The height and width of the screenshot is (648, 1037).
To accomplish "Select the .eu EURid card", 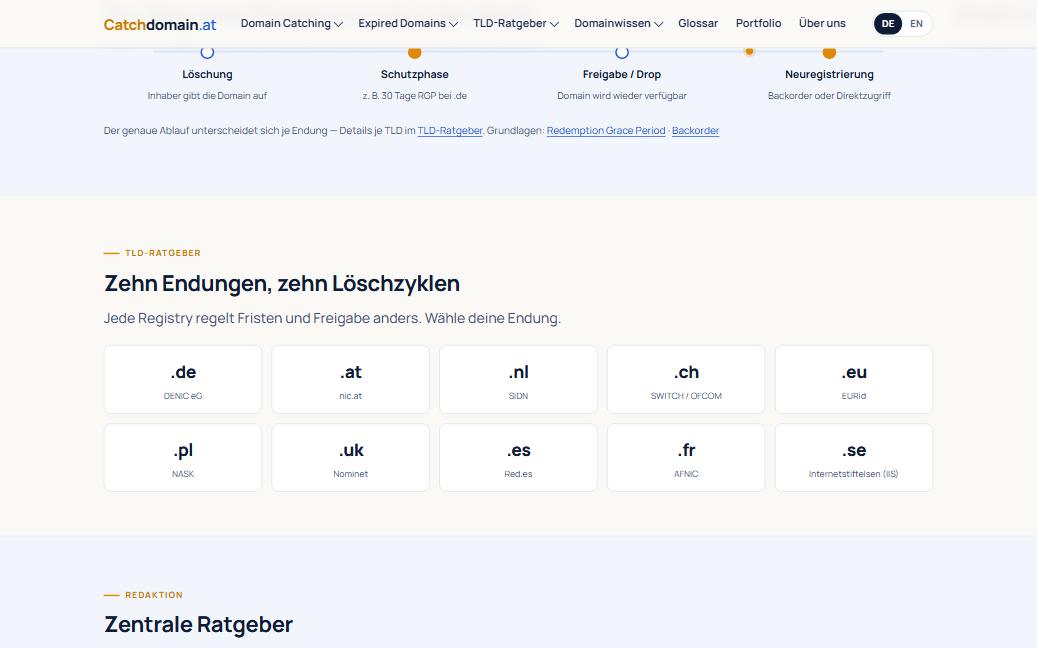I will pyautogui.click(x=854, y=380).
